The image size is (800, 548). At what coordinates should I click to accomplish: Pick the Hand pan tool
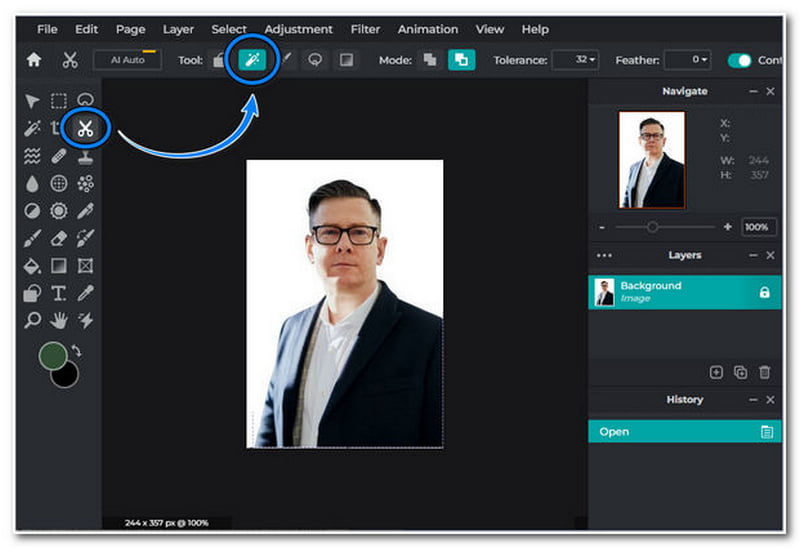pyautogui.click(x=59, y=320)
